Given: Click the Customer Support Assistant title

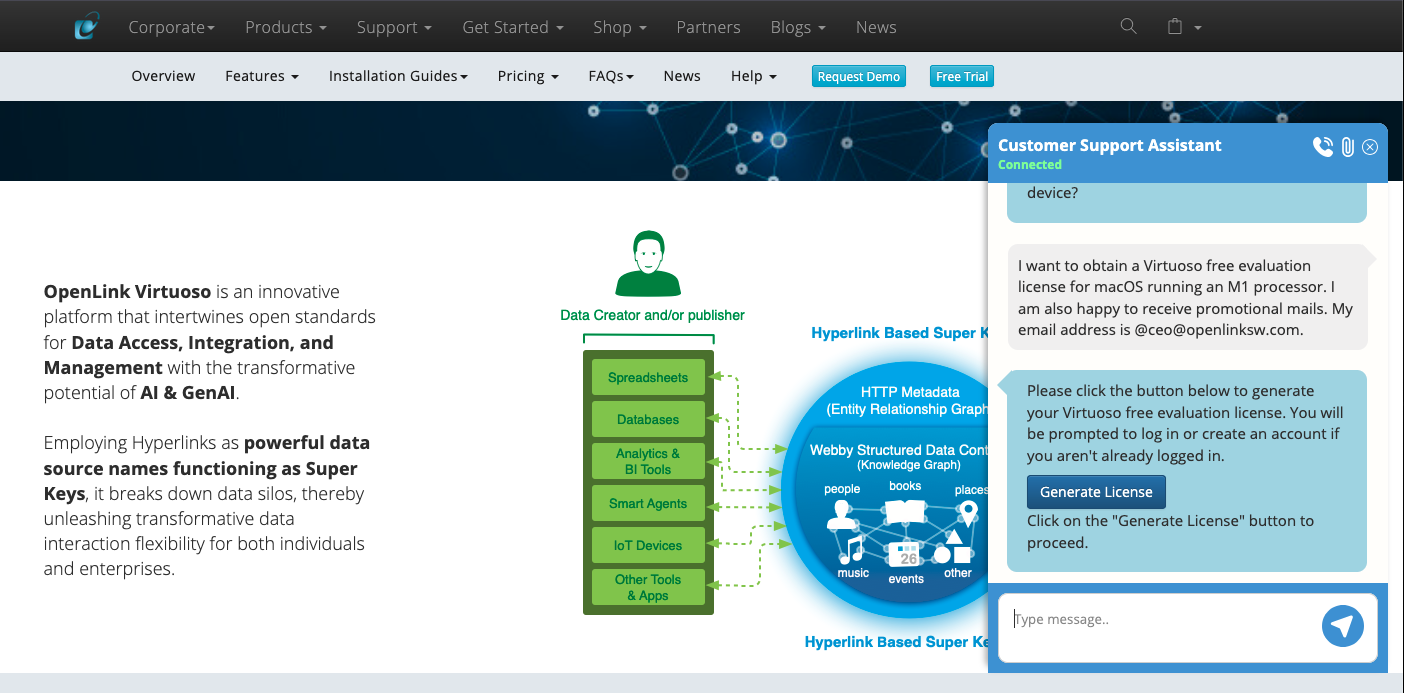Looking at the screenshot, I should click(1110, 145).
